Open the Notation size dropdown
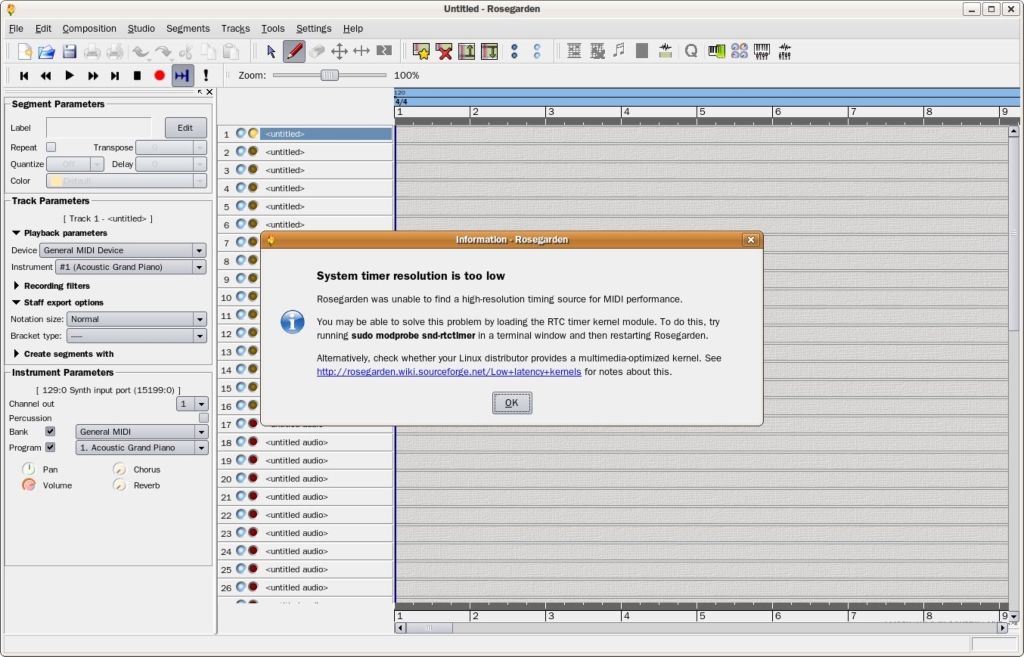The image size is (1024, 657). (136, 319)
